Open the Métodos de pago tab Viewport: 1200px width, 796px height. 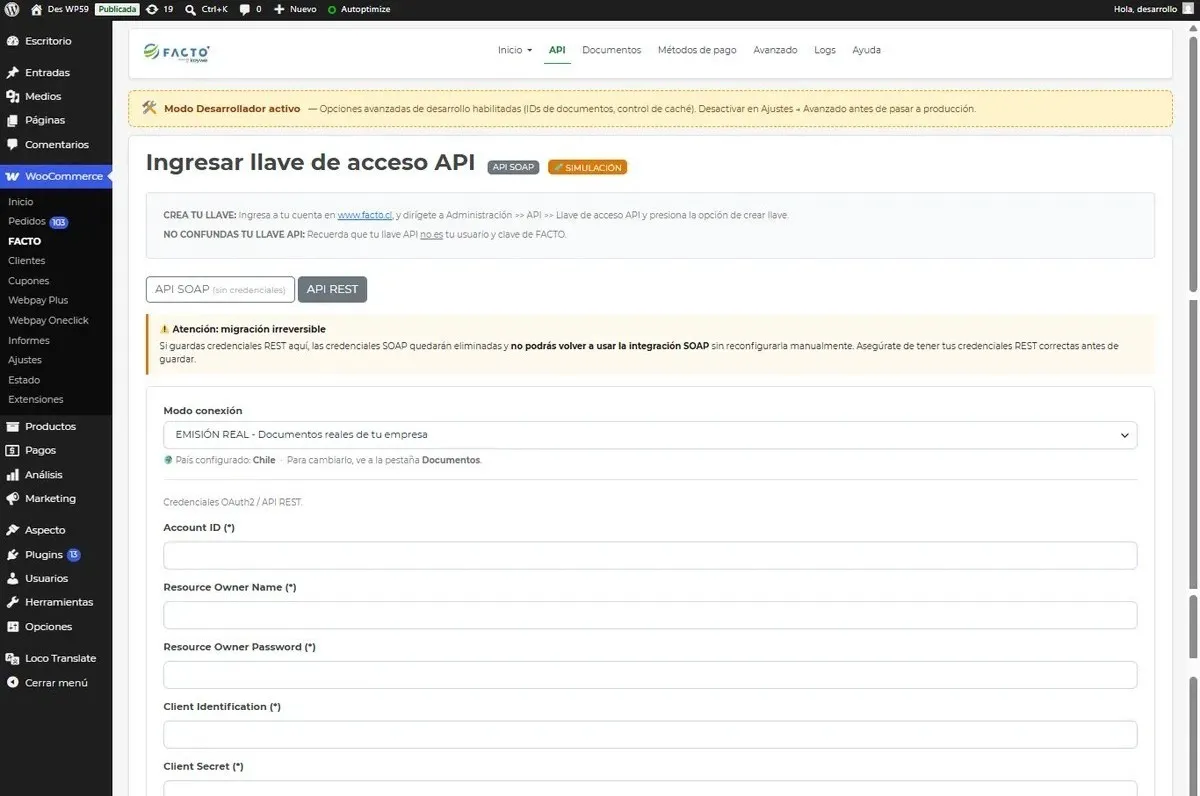pos(697,50)
